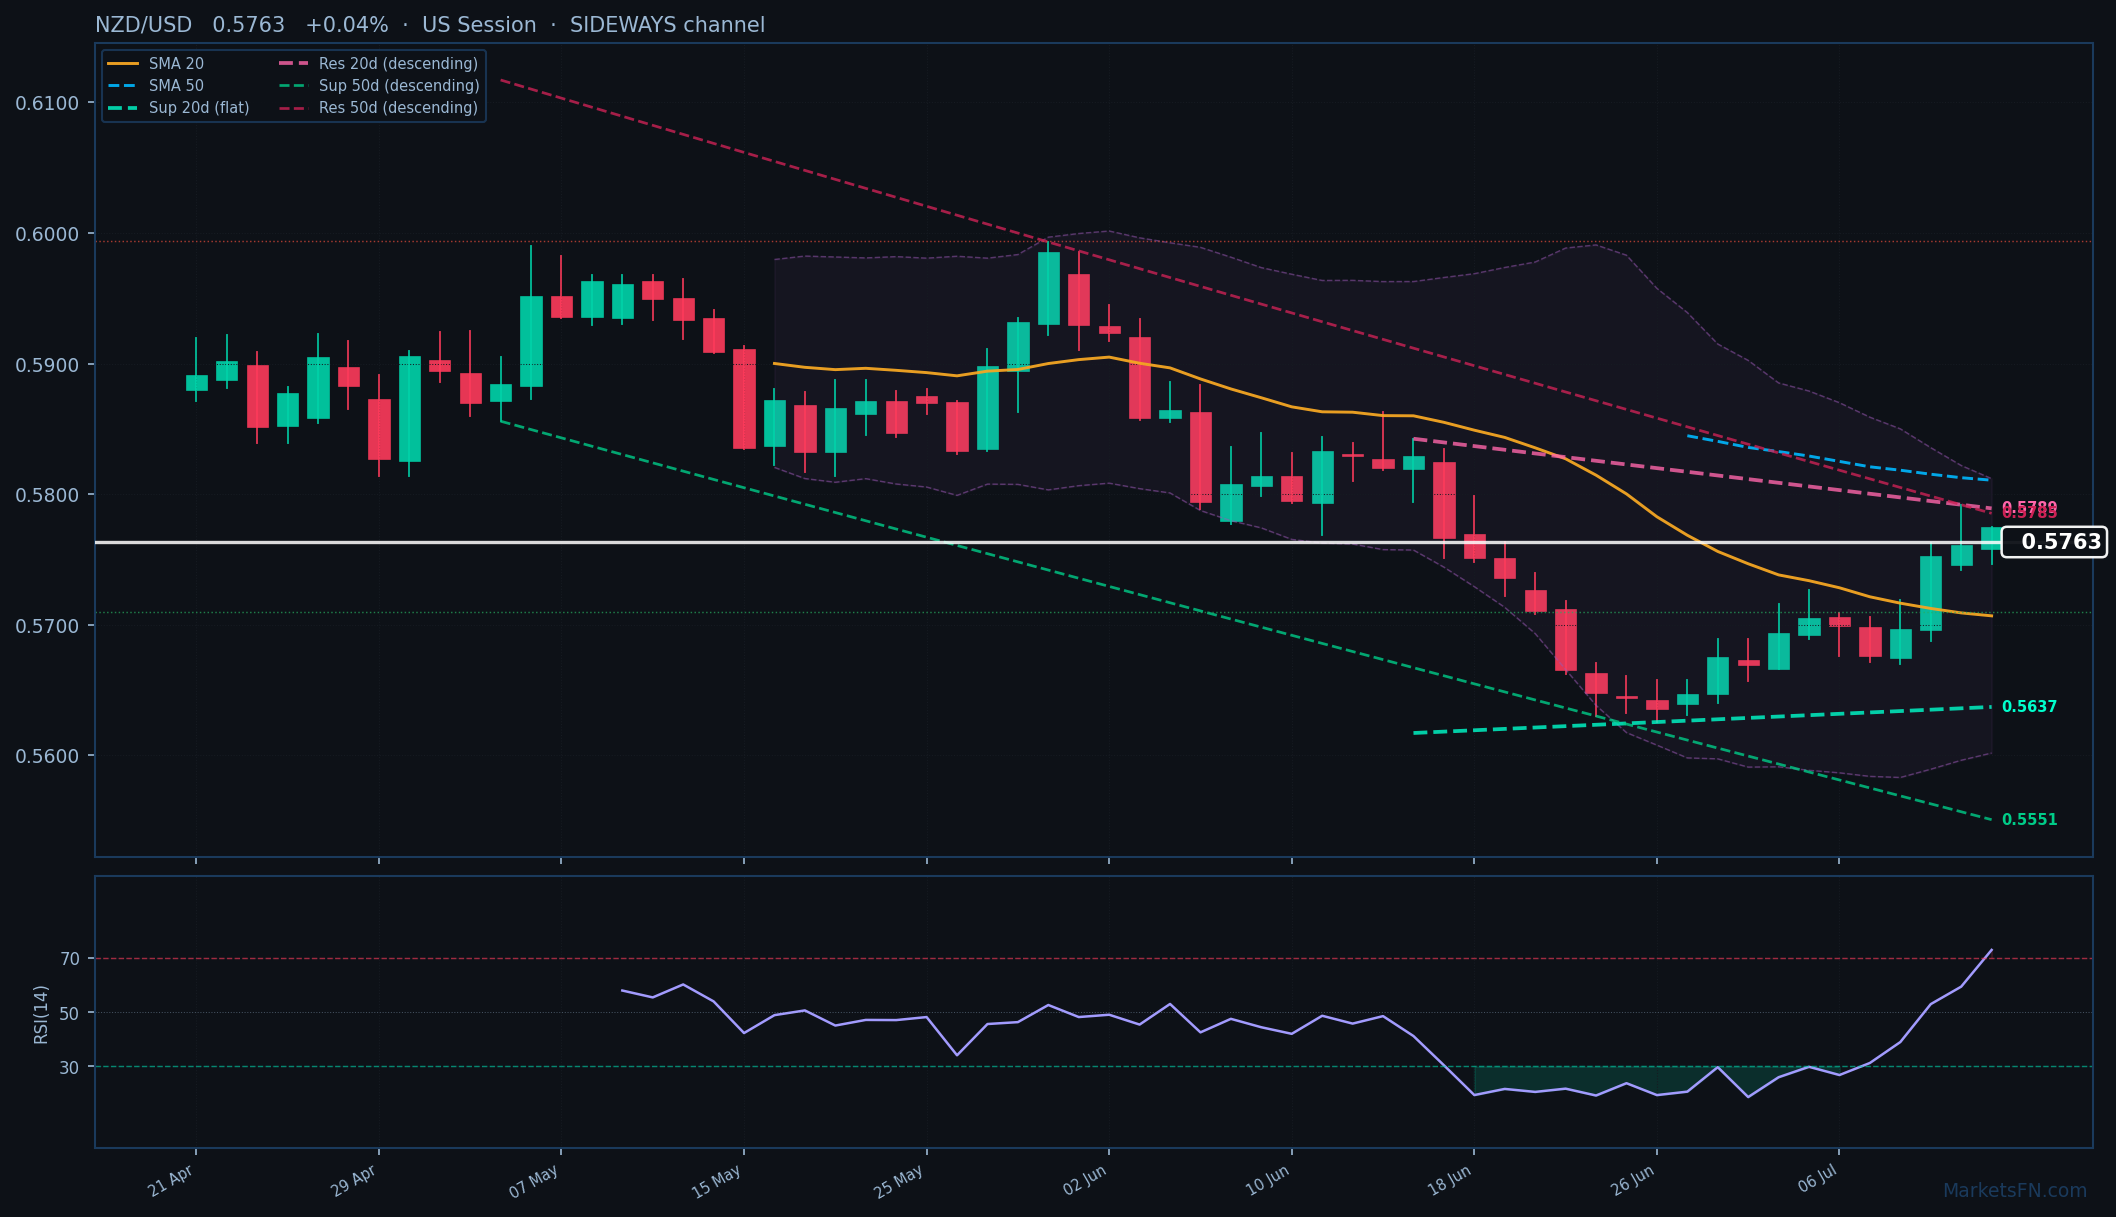Click the 25 May date label
This screenshot has height=1217, width=2116.
[899, 1181]
